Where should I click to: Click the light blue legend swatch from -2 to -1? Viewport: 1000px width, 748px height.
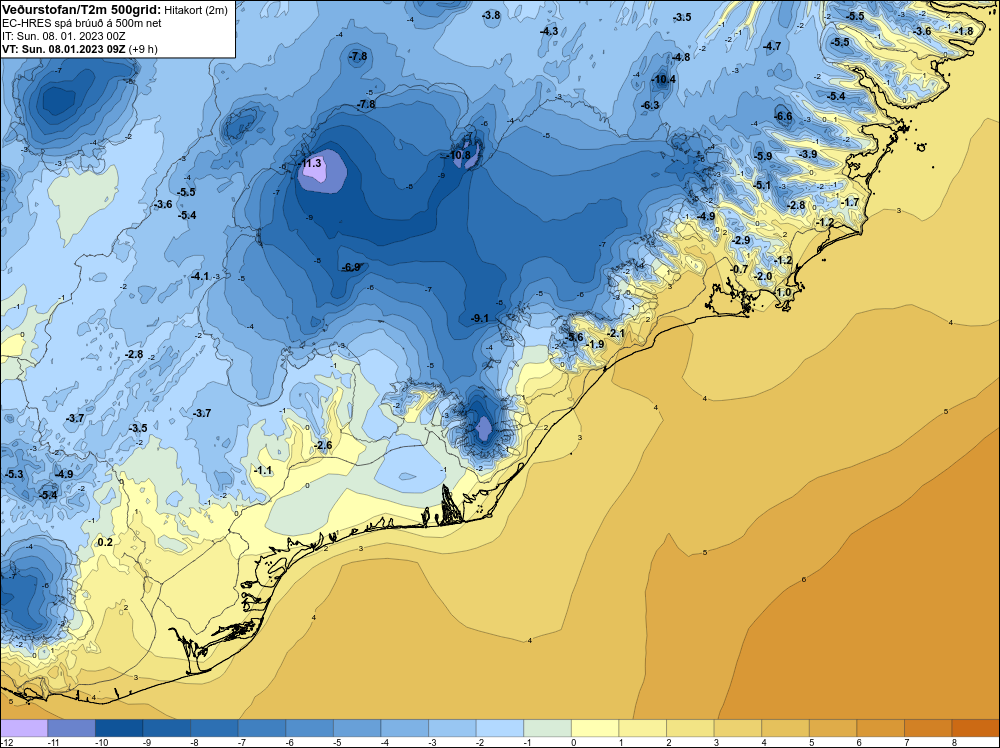click(500, 728)
